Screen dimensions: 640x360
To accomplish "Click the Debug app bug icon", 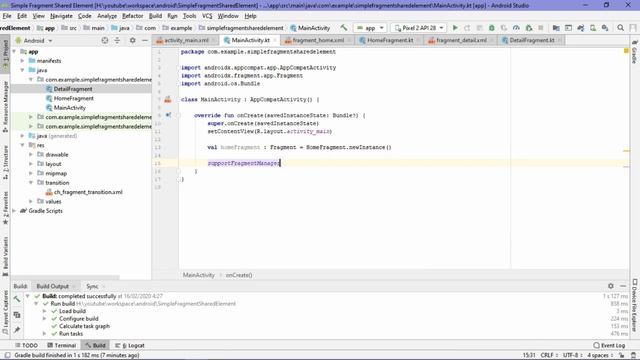I will pos(492,28).
